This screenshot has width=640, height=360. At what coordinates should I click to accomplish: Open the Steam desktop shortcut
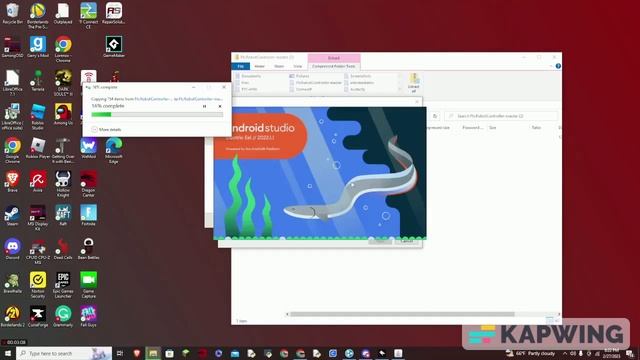tap(12, 216)
